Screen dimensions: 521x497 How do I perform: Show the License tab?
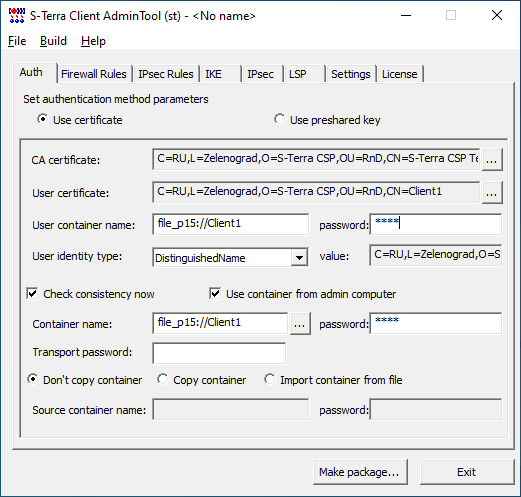400,74
